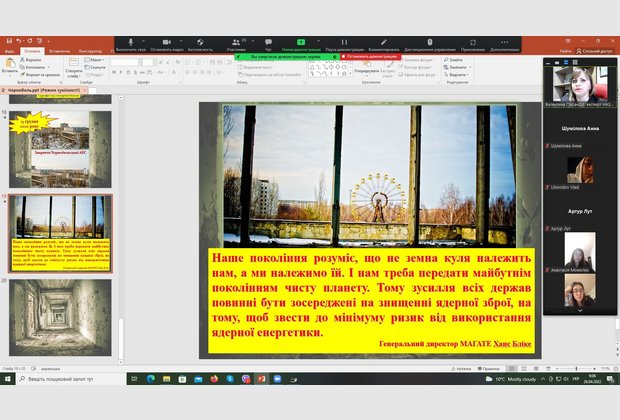Toggle underline formatting
The height and width of the screenshot is (420, 620).
point(128,72)
